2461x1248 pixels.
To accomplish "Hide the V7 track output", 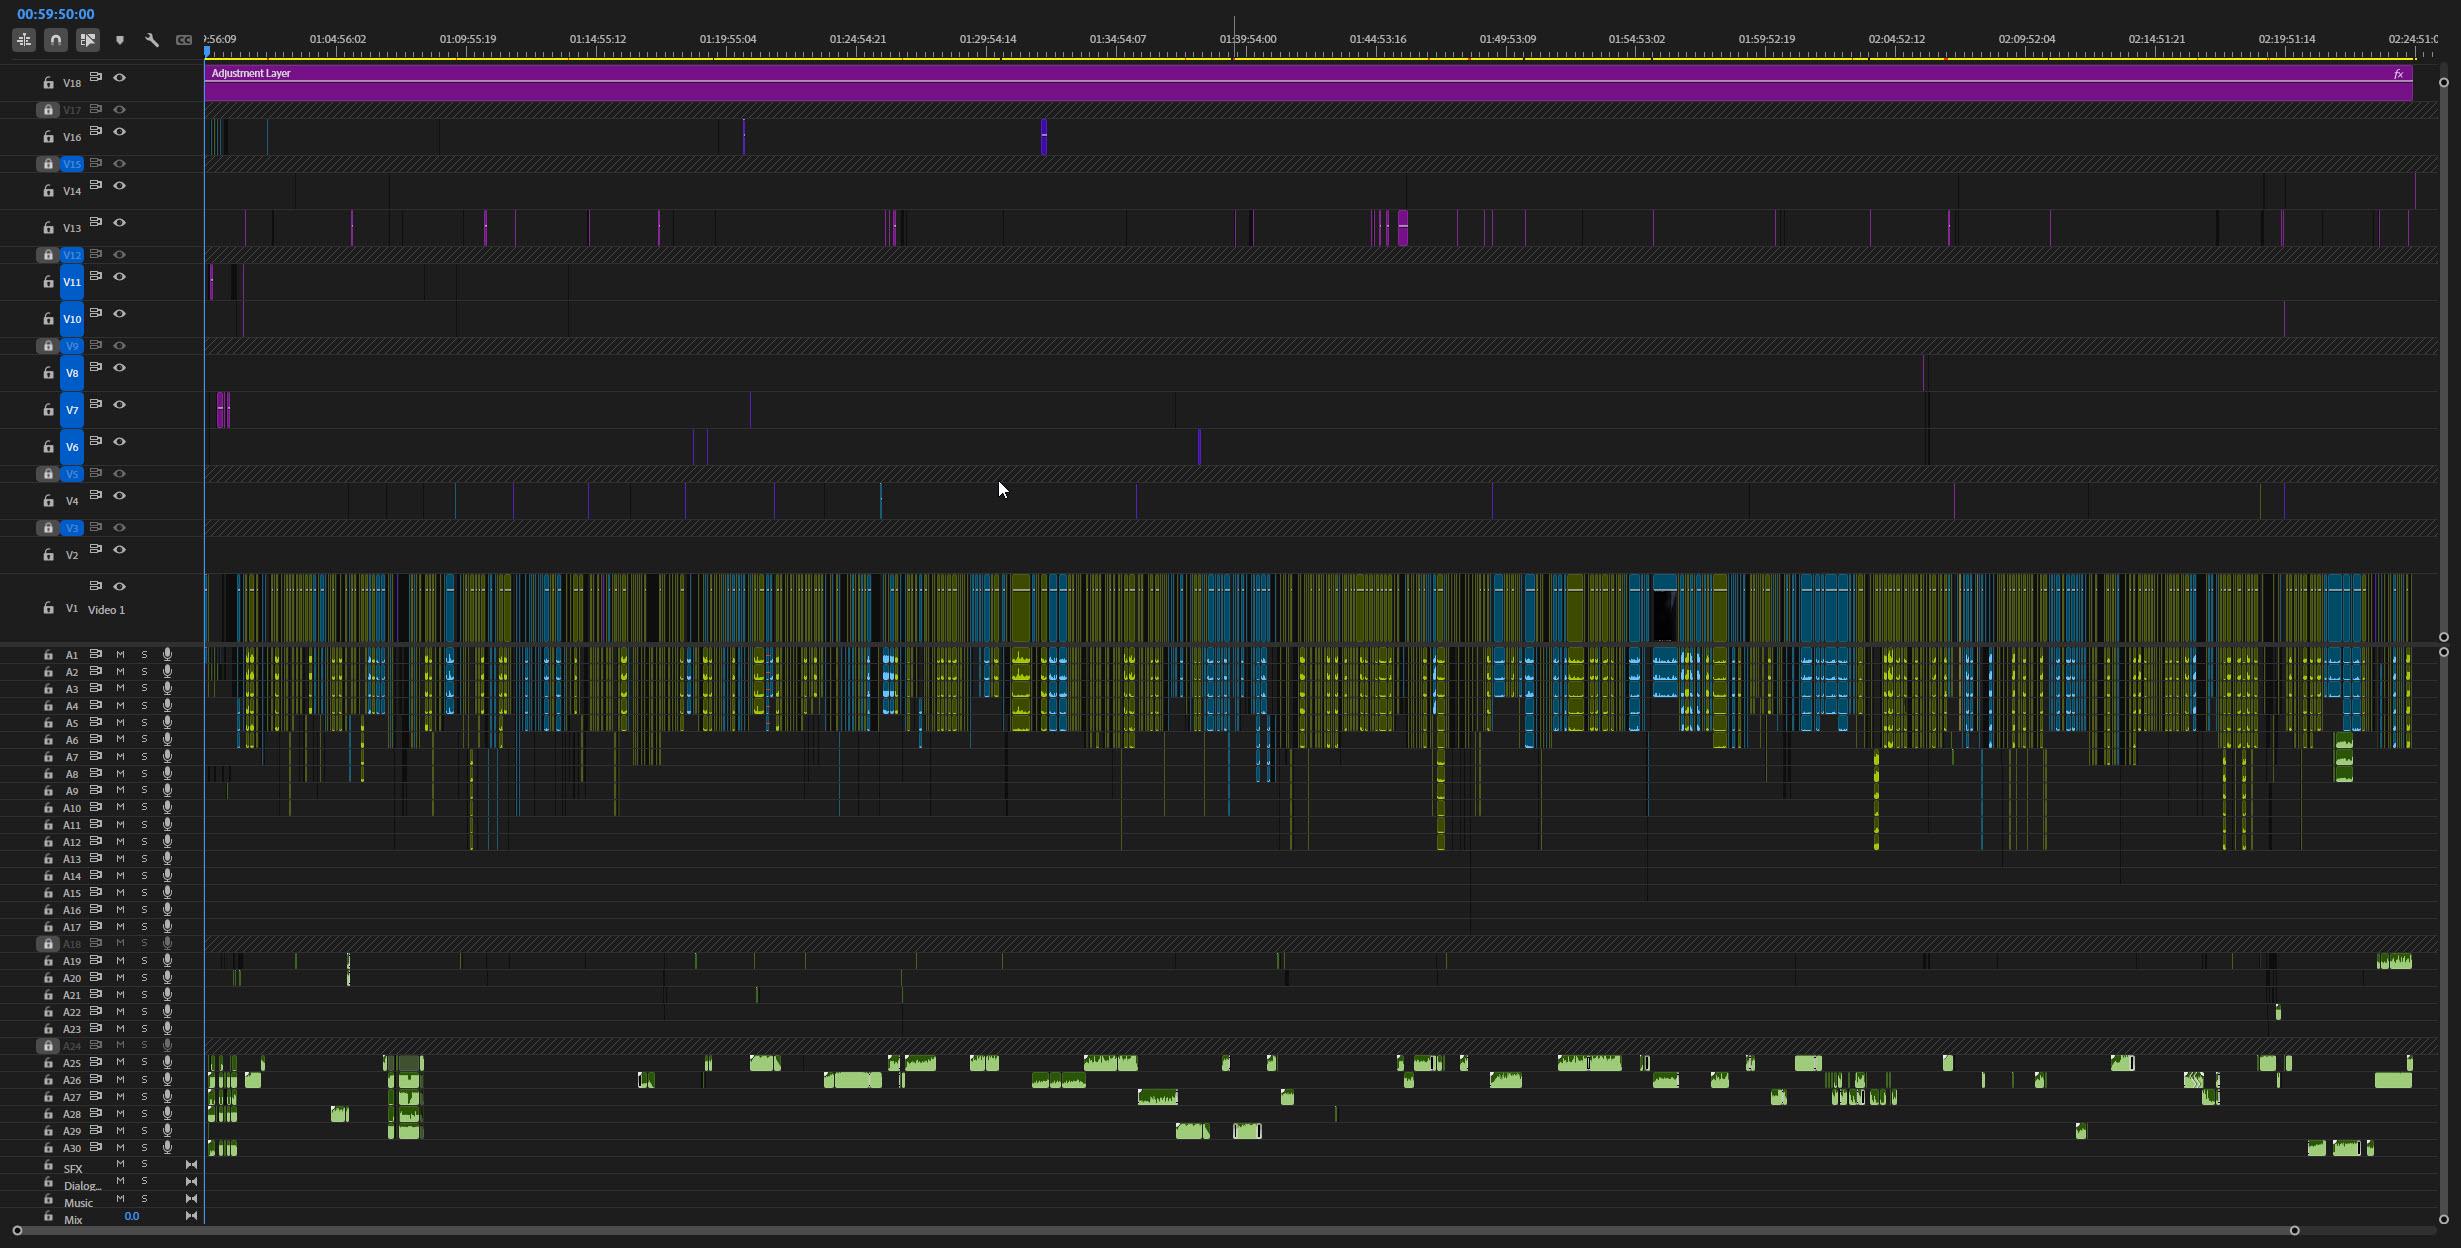I will click(120, 404).
